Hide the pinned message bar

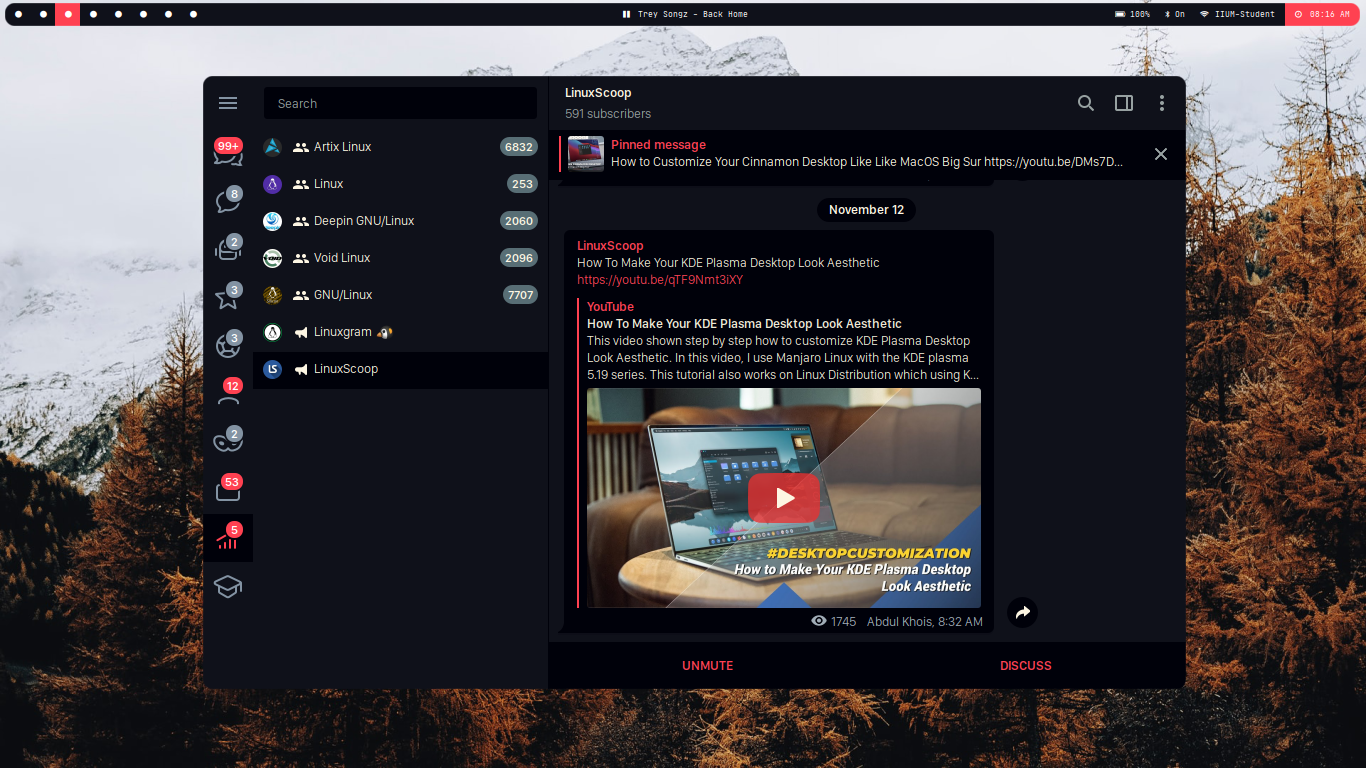point(1161,154)
